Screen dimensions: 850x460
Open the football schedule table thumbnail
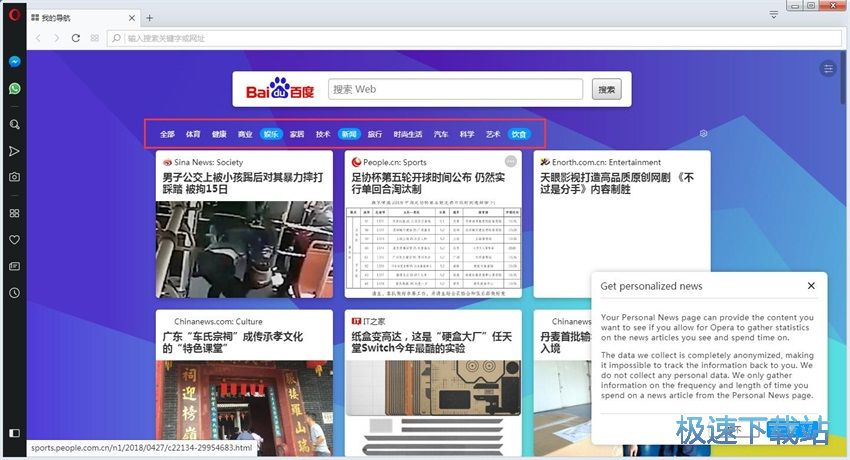[x=433, y=250]
